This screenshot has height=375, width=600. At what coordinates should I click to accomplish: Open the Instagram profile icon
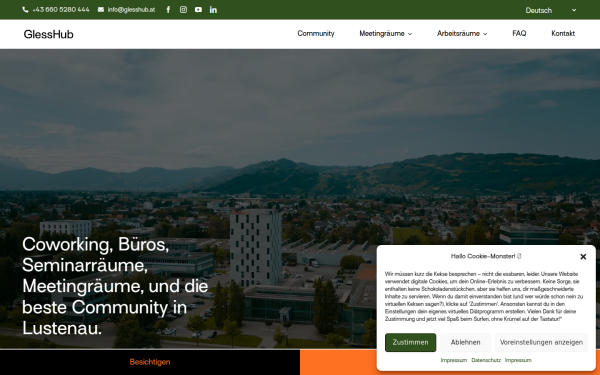183,10
